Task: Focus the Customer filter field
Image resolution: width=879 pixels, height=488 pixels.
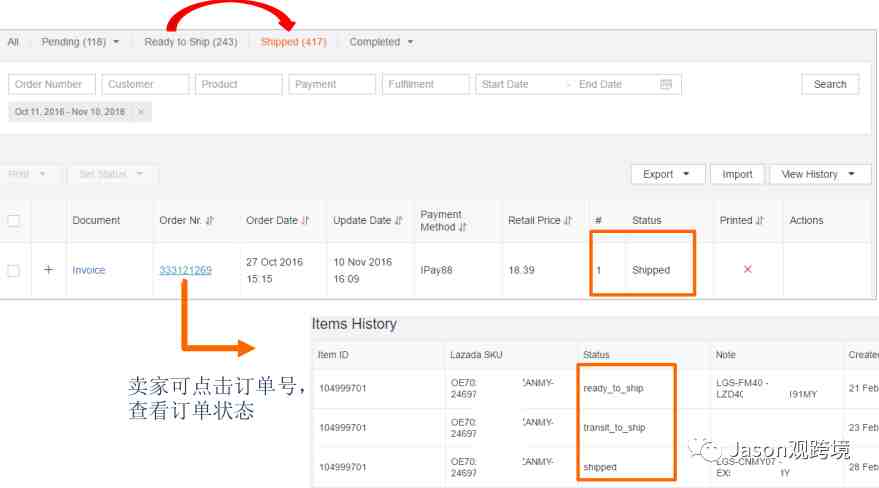Action: [145, 84]
